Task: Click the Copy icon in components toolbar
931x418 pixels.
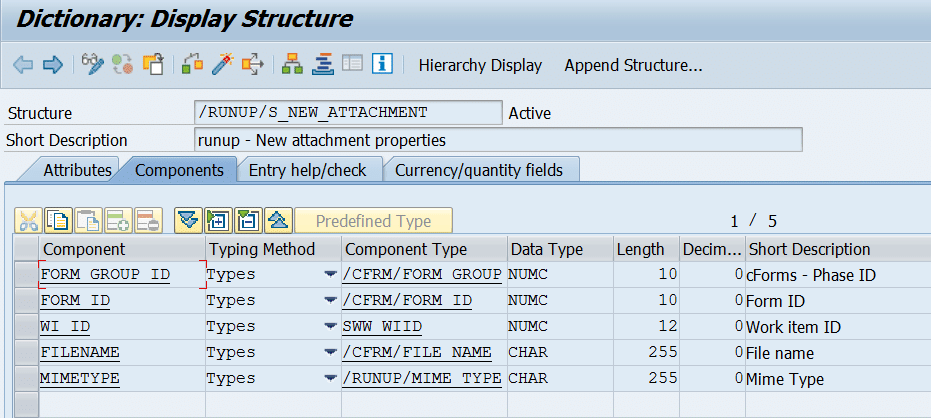Action: click(59, 221)
